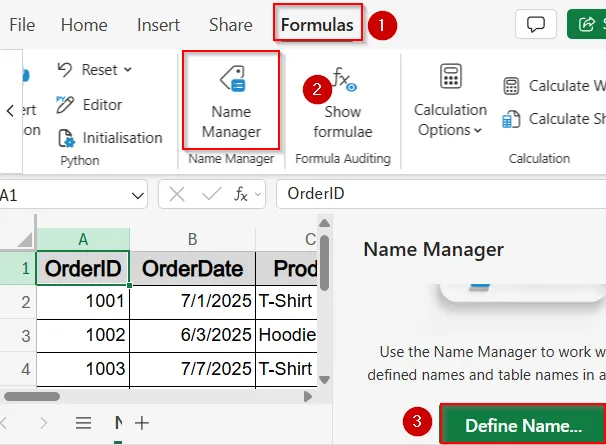
Task: Click the formula bar showing OrderID
Action: click(441, 194)
